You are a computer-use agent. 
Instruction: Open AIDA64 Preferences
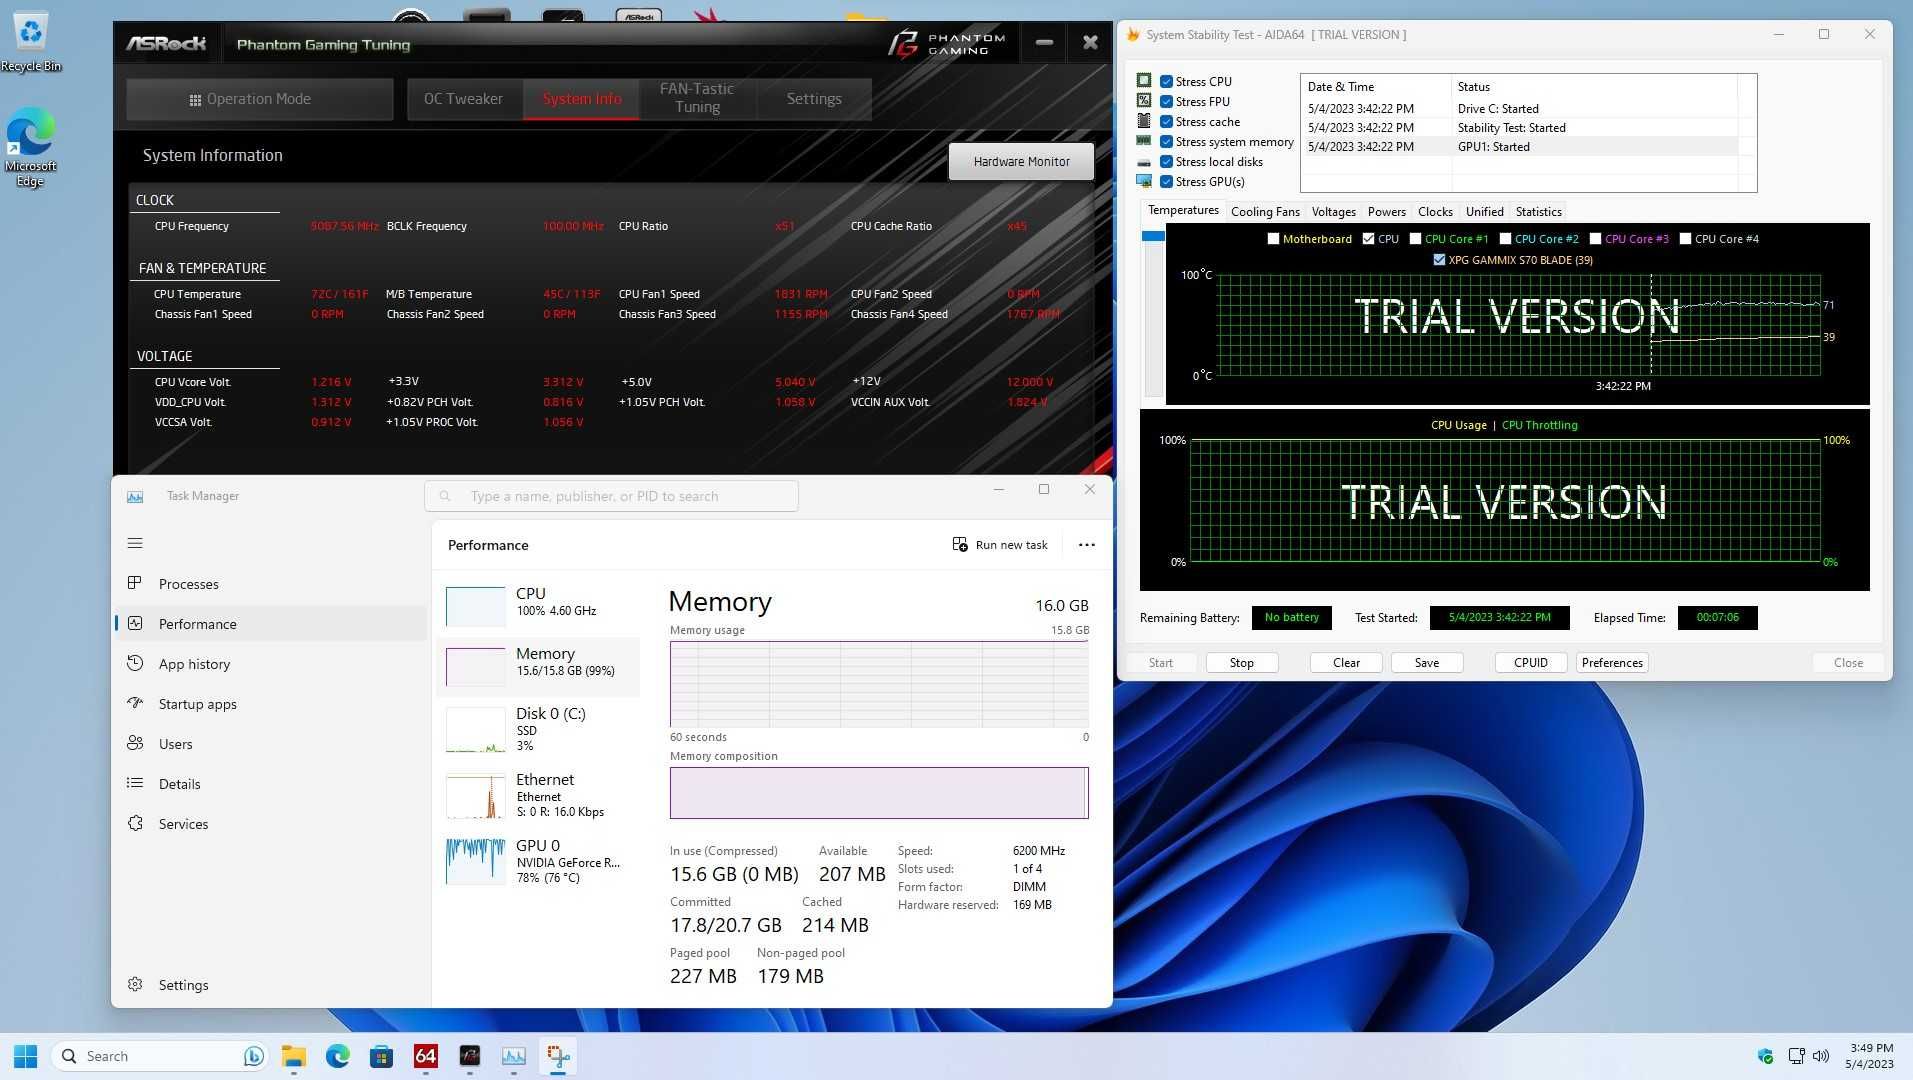point(1612,663)
